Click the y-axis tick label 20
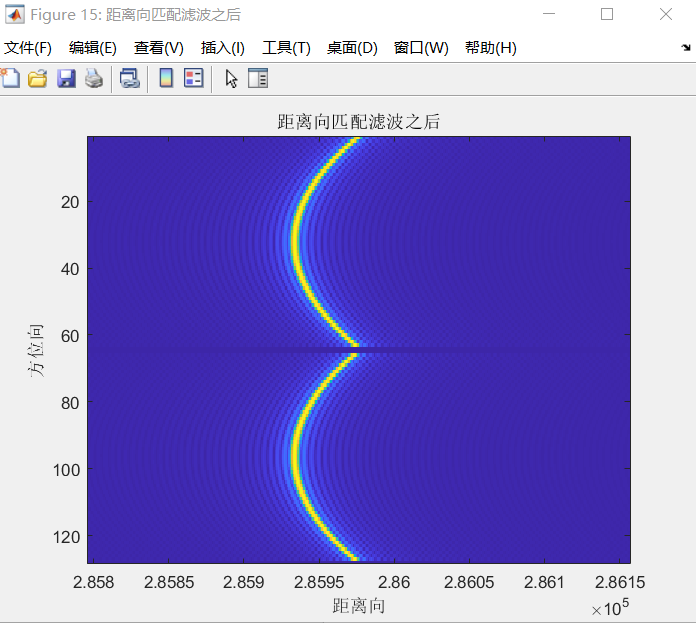 70,202
